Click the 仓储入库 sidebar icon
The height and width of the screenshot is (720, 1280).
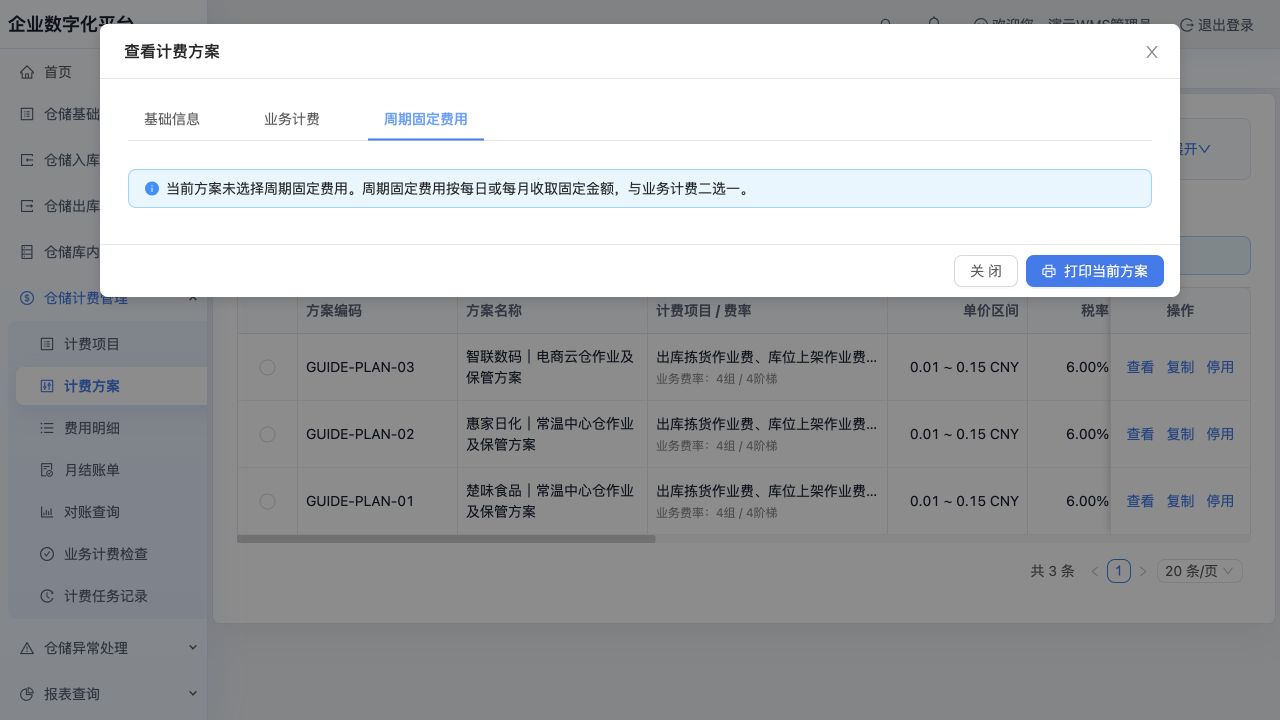[27, 160]
